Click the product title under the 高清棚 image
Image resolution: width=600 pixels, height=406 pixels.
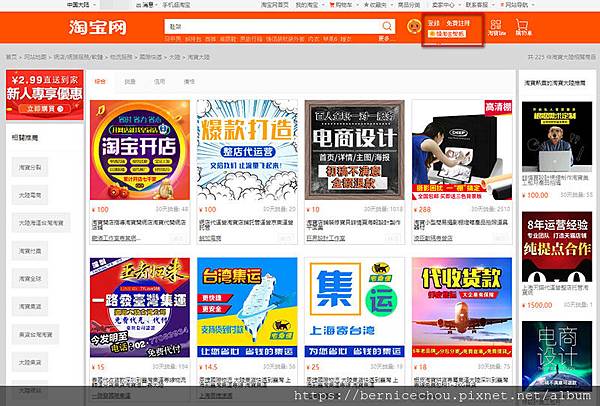pyautogui.click(x=461, y=225)
